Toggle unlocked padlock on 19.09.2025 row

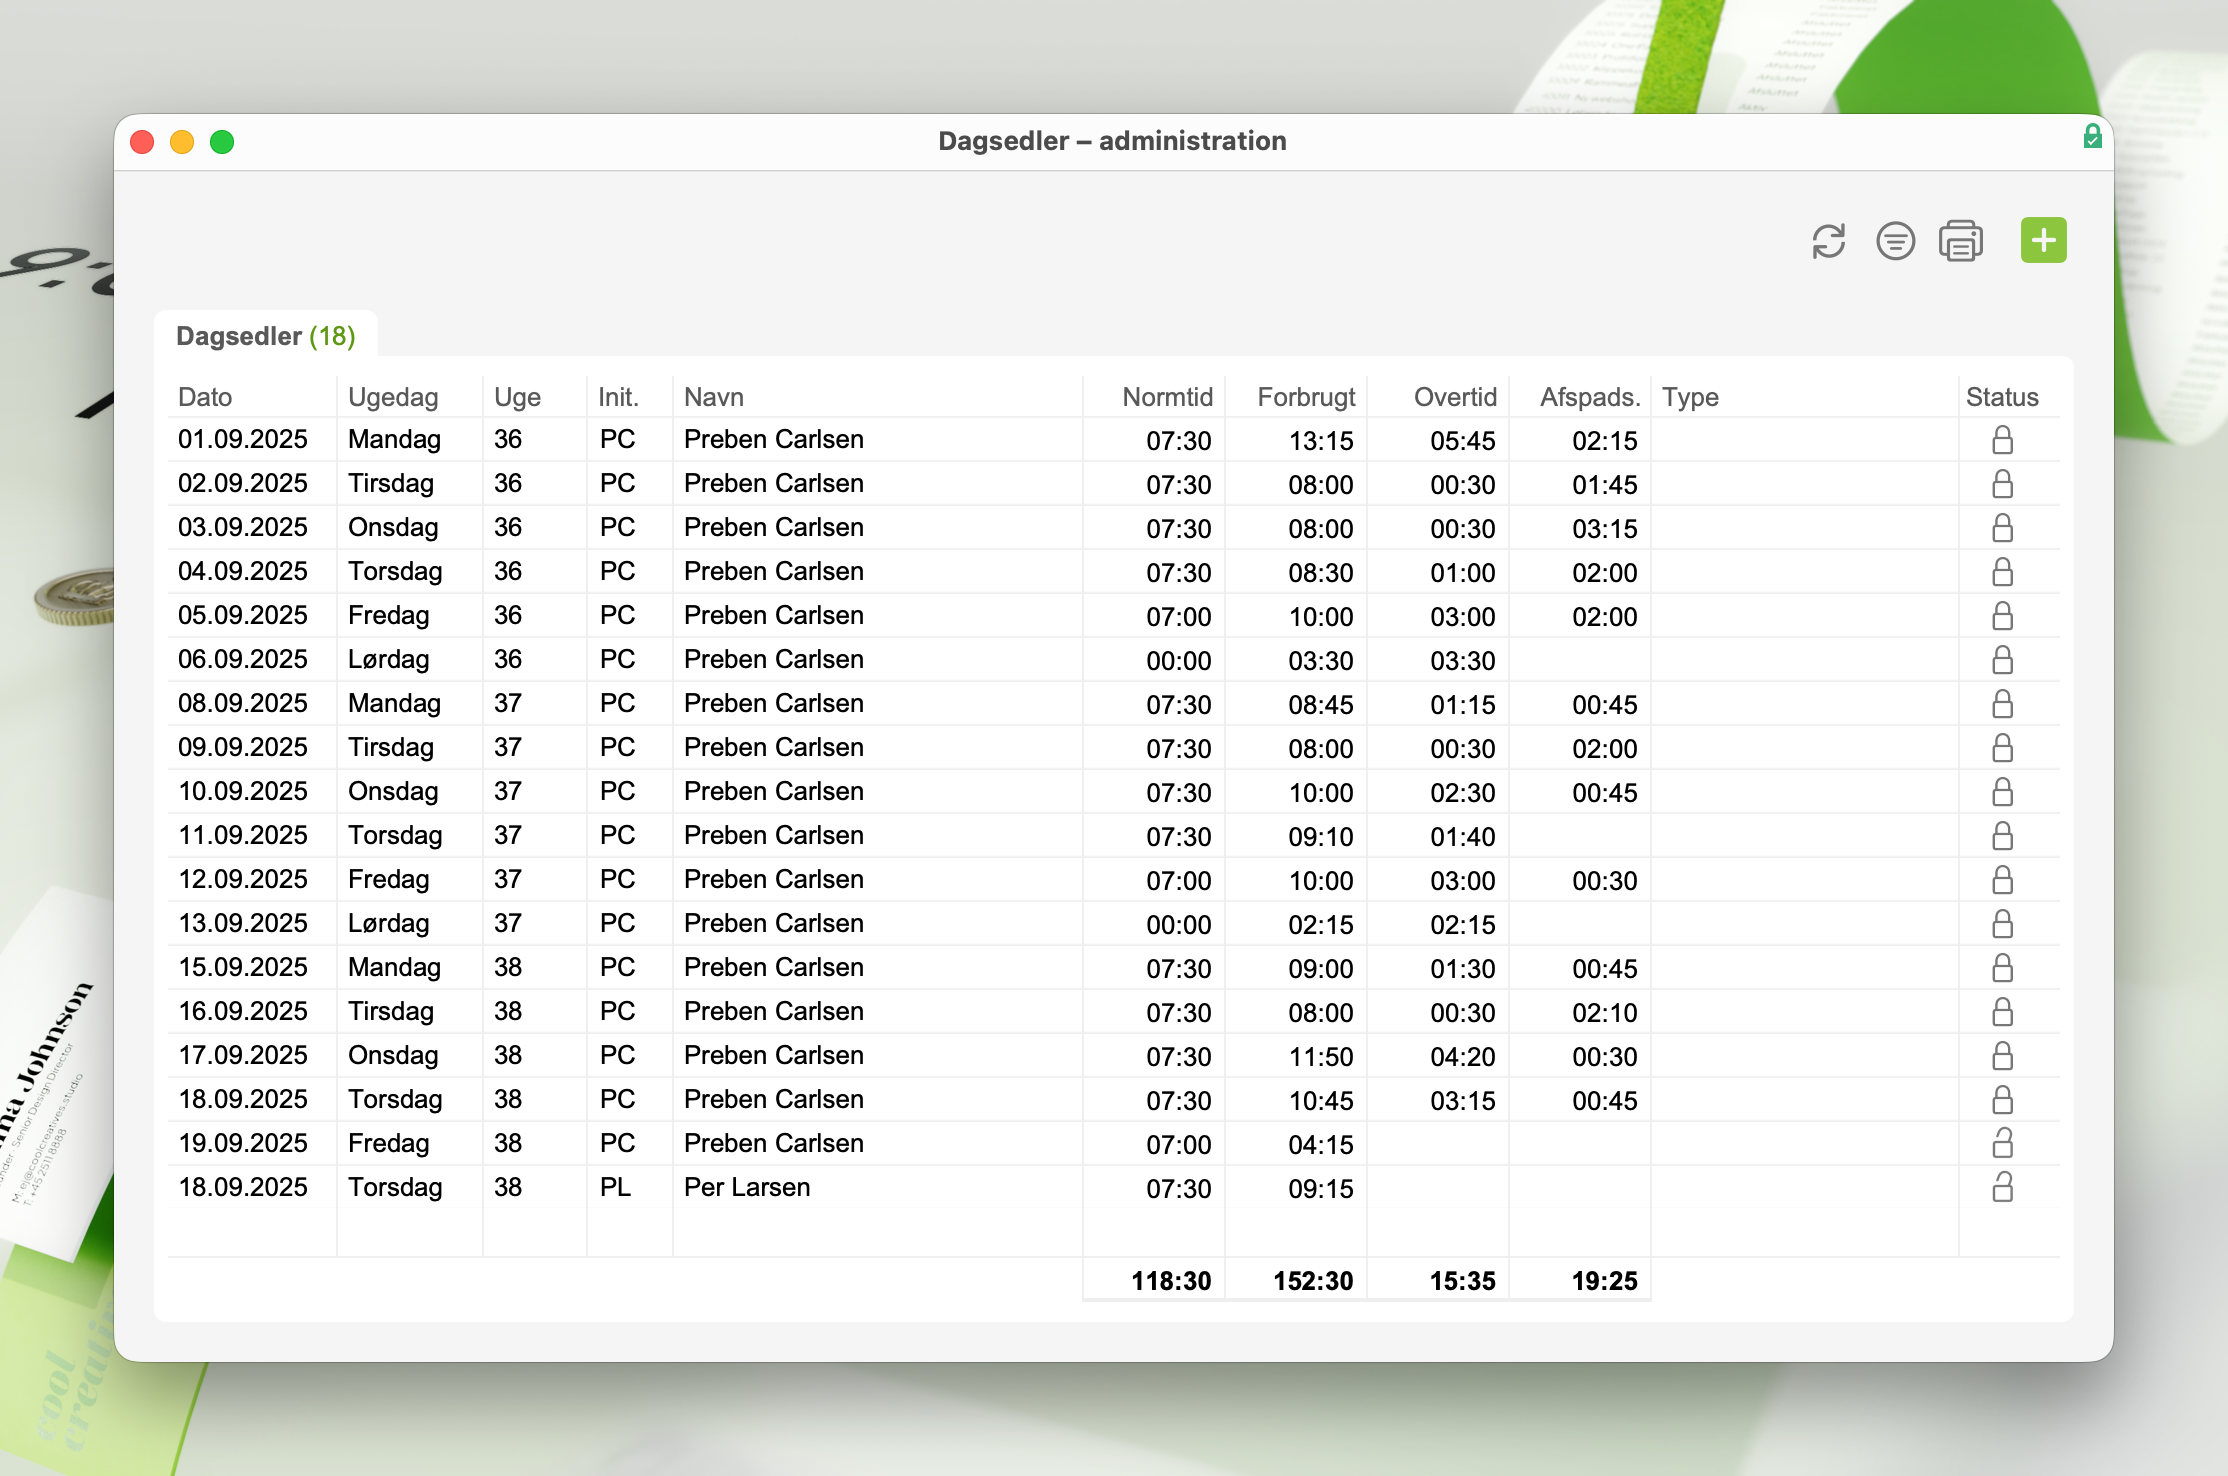tap(2002, 1143)
